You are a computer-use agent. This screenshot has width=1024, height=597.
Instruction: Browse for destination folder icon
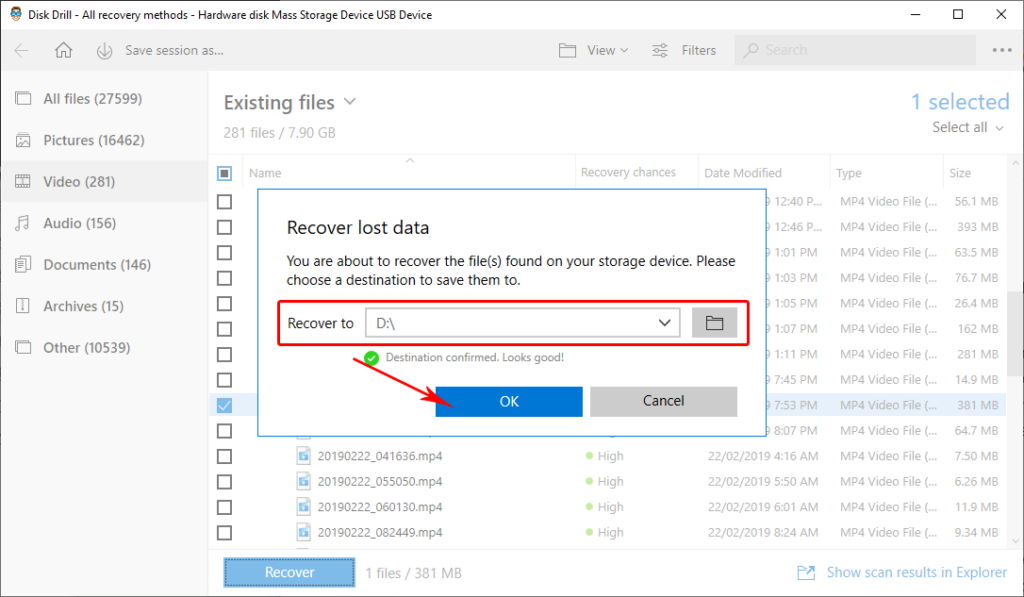714,323
